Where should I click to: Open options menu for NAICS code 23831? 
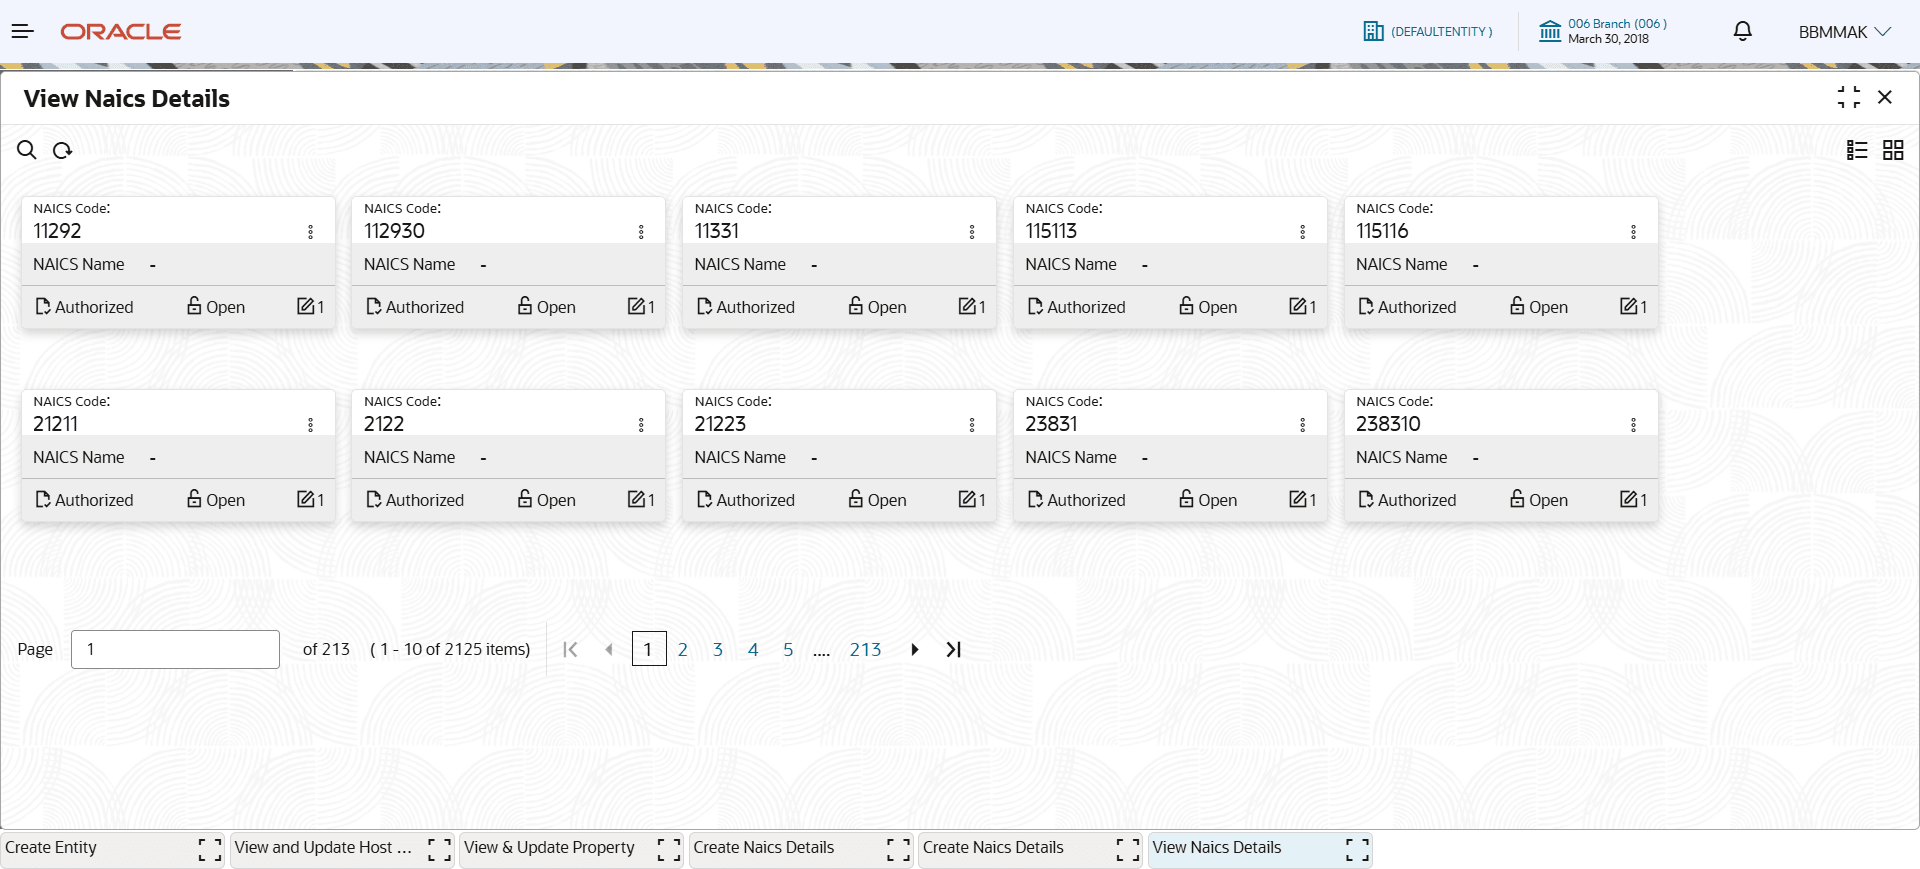pyautogui.click(x=1303, y=425)
